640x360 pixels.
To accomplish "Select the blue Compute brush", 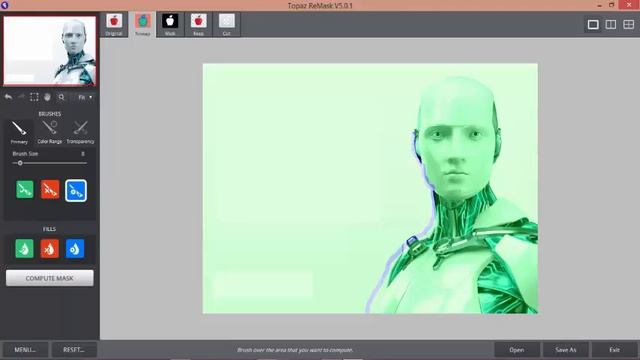I will (76, 190).
